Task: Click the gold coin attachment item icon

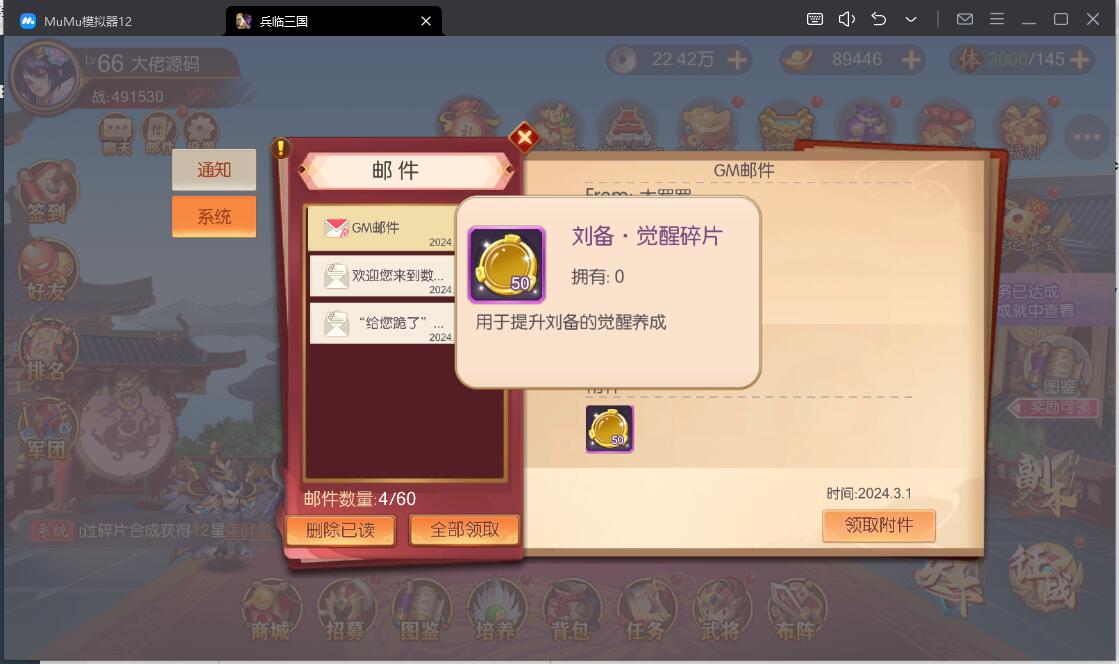Action: tap(609, 429)
